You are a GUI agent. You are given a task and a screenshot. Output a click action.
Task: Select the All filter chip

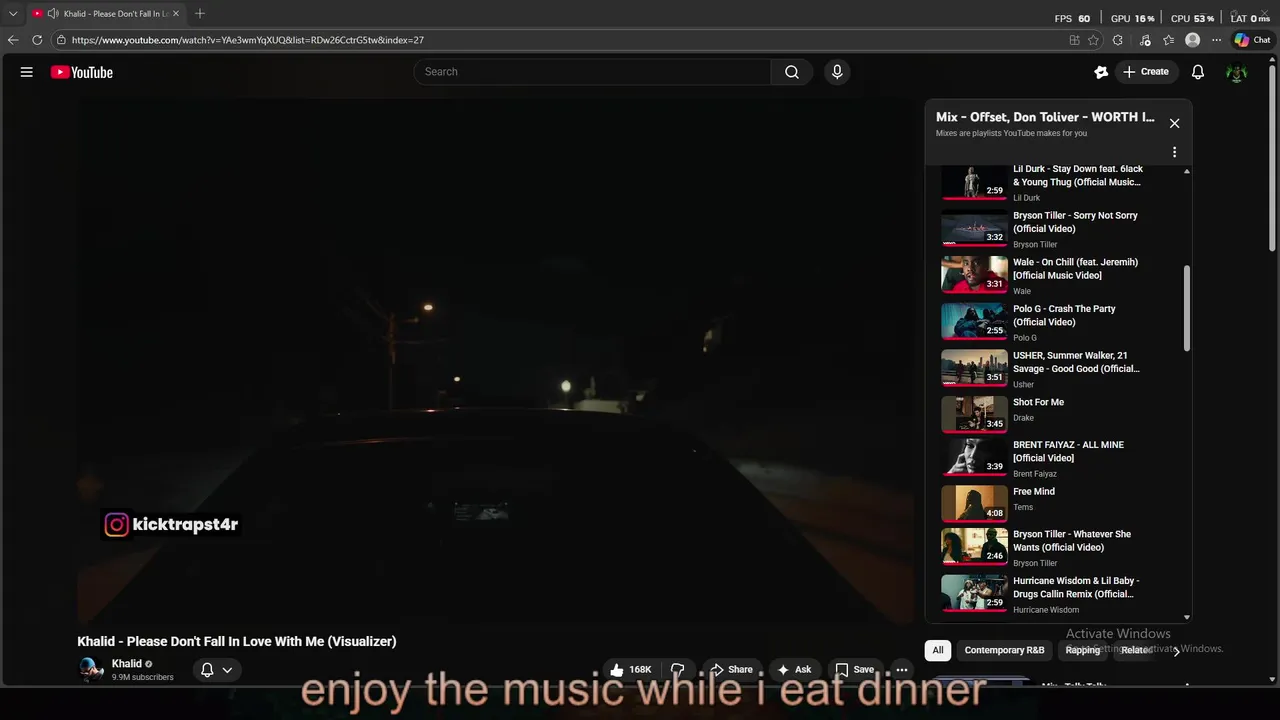click(x=938, y=650)
